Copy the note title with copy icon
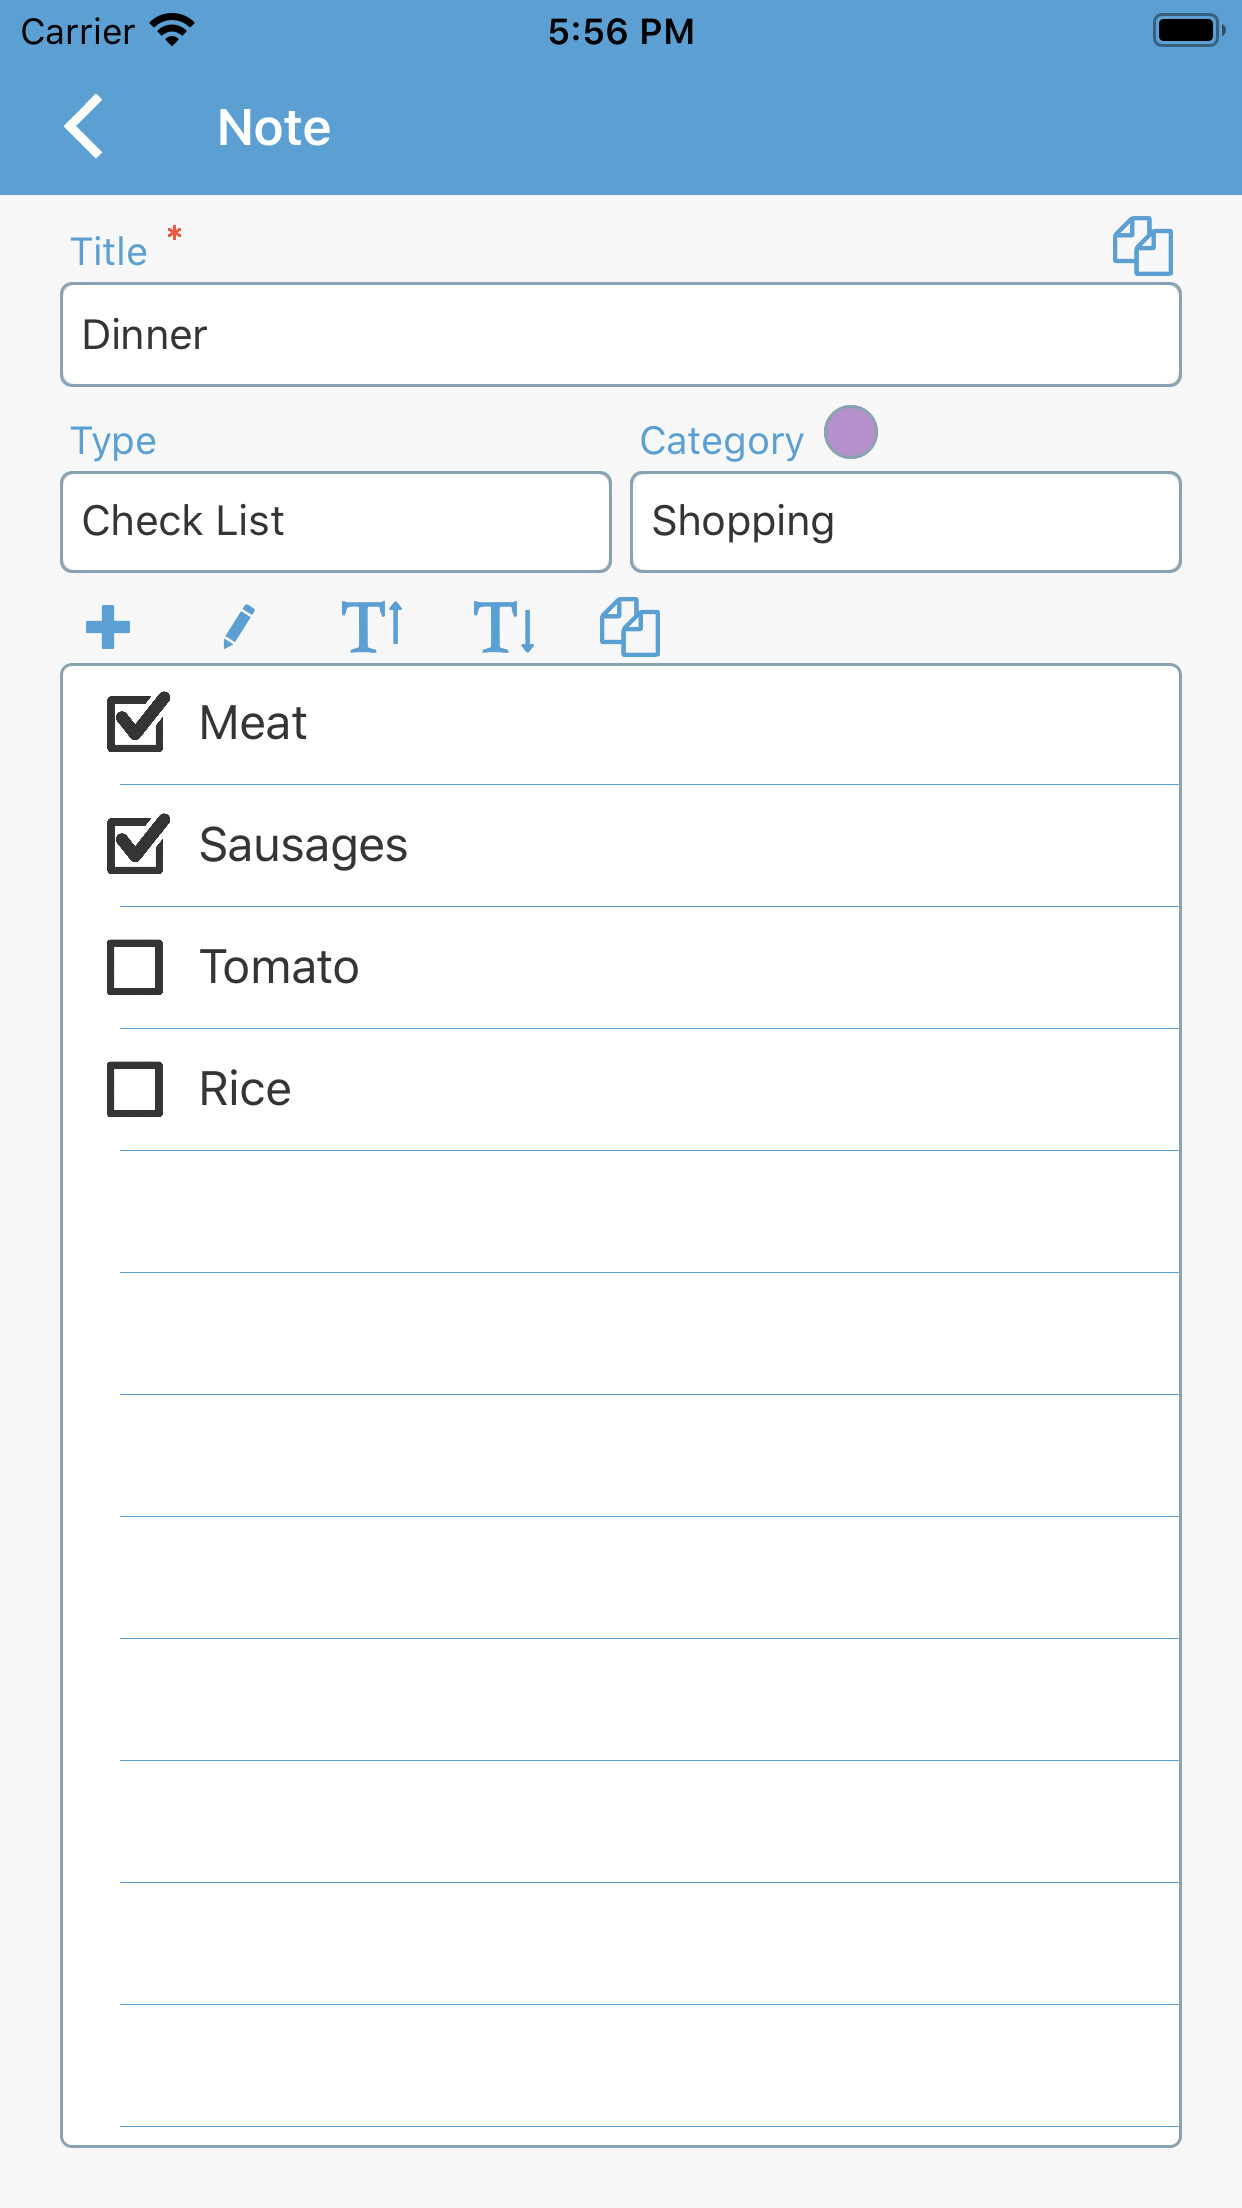This screenshot has width=1242, height=2208. pyautogui.click(x=1142, y=246)
